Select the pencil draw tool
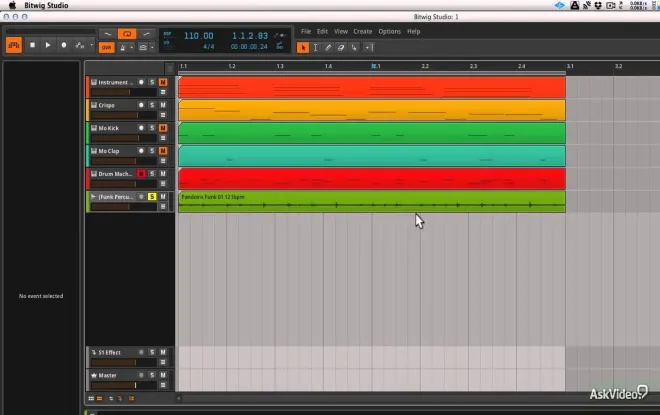The width and height of the screenshot is (660, 415). point(328,48)
